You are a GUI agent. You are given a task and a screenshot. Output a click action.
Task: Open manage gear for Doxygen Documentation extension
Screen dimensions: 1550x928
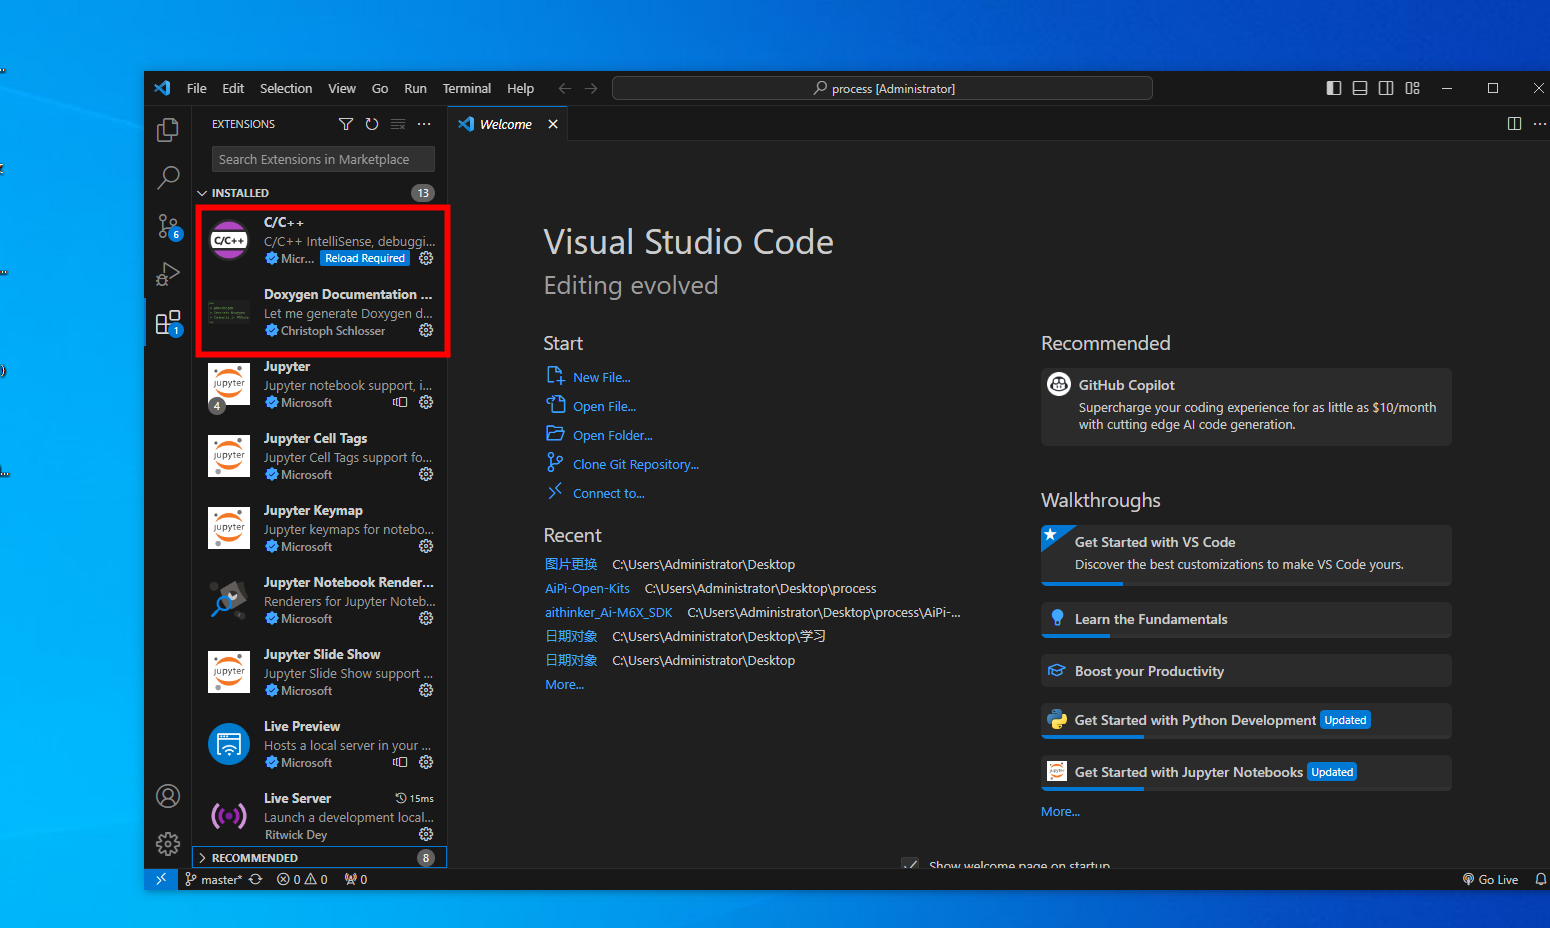coord(426,330)
